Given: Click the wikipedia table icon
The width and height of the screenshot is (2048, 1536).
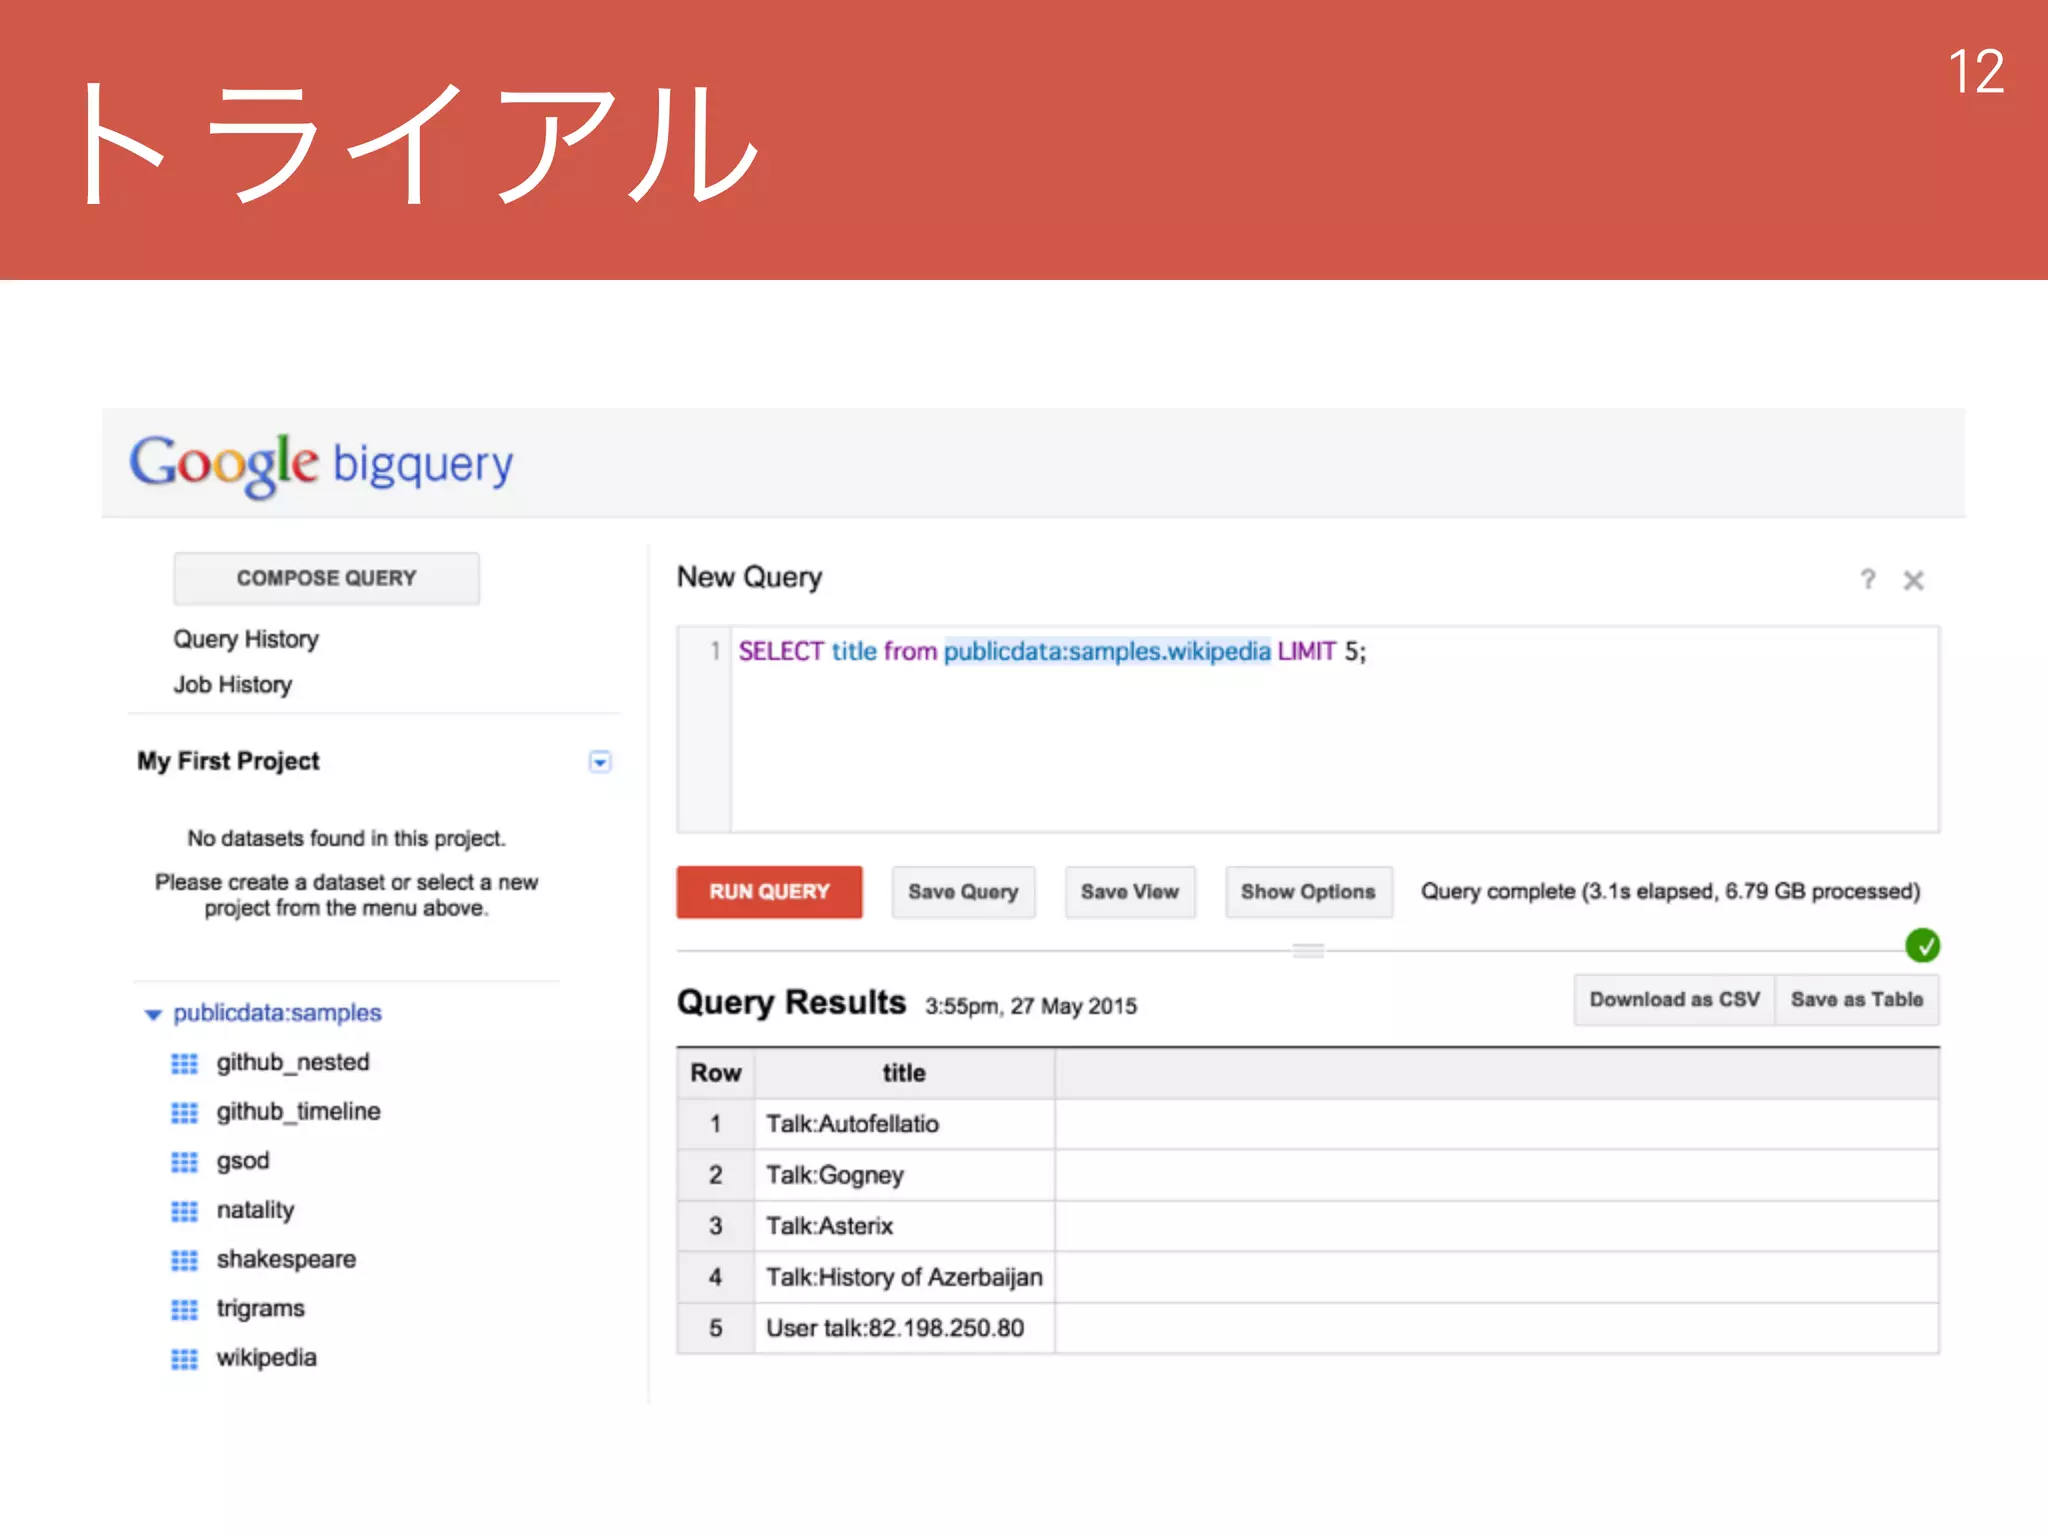Looking at the screenshot, I should [x=184, y=1358].
